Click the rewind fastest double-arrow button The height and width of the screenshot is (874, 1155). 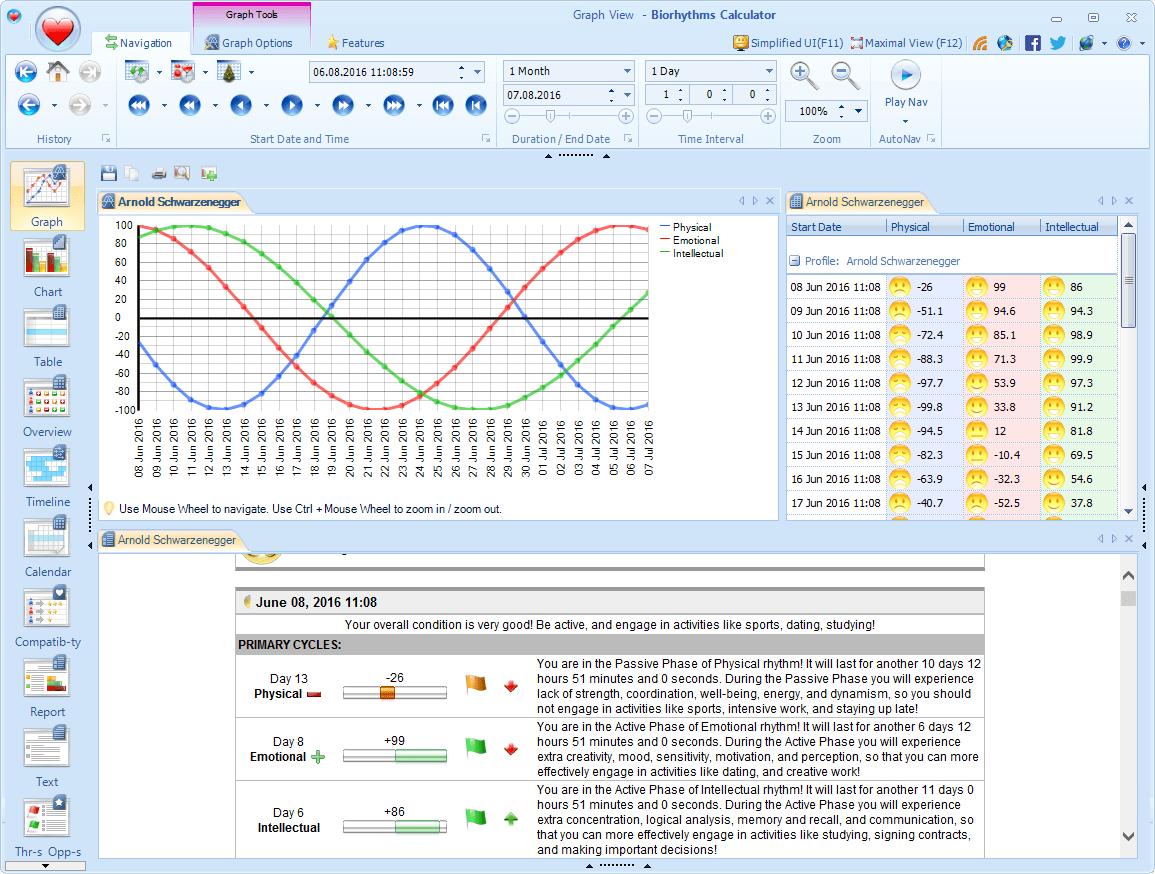(x=138, y=105)
